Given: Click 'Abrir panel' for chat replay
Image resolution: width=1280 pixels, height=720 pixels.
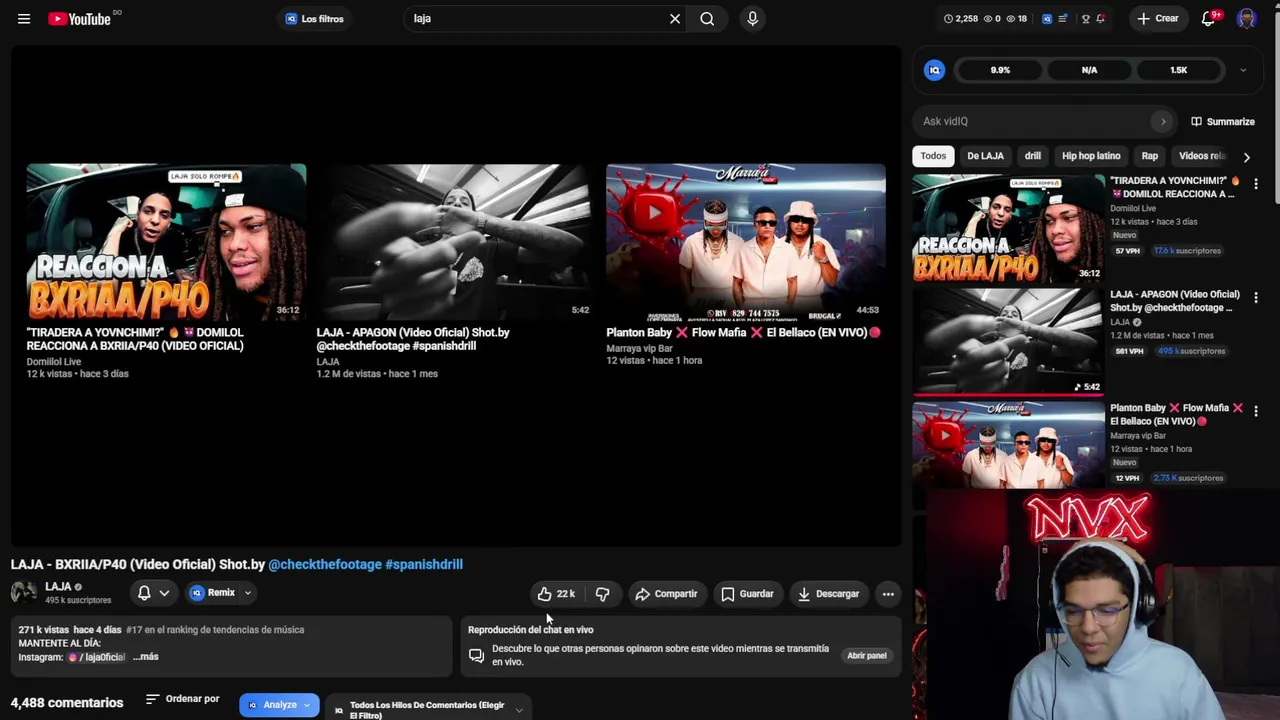Looking at the screenshot, I should [867, 656].
